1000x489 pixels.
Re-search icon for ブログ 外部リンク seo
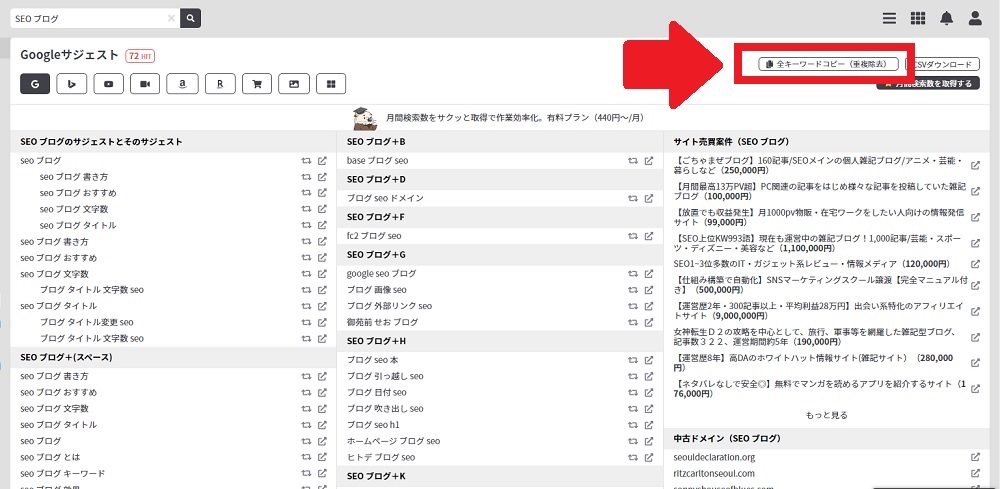tap(633, 306)
